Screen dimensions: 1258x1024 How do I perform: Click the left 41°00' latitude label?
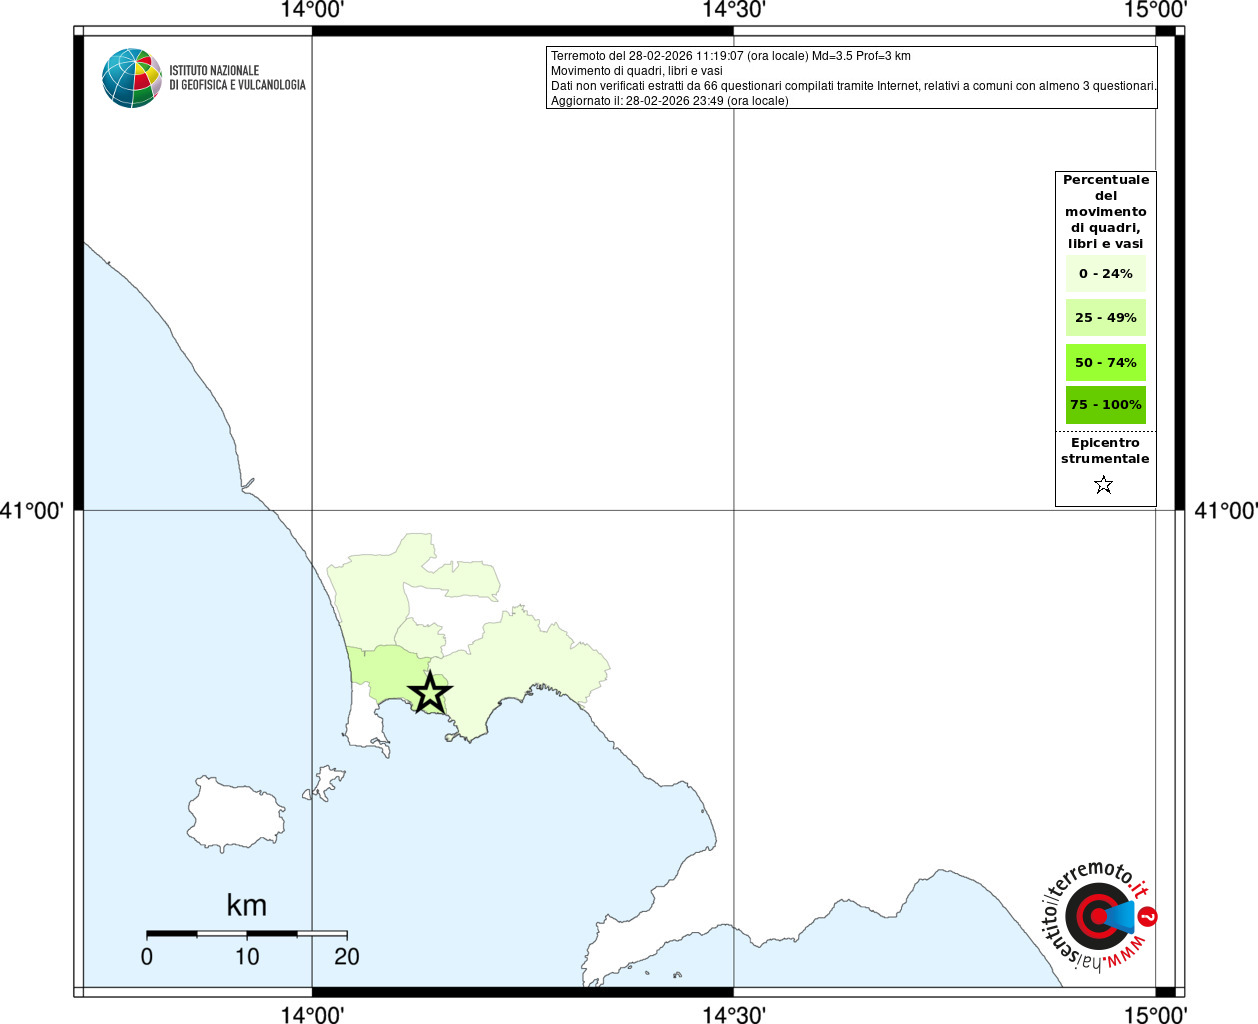coord(32,511)
